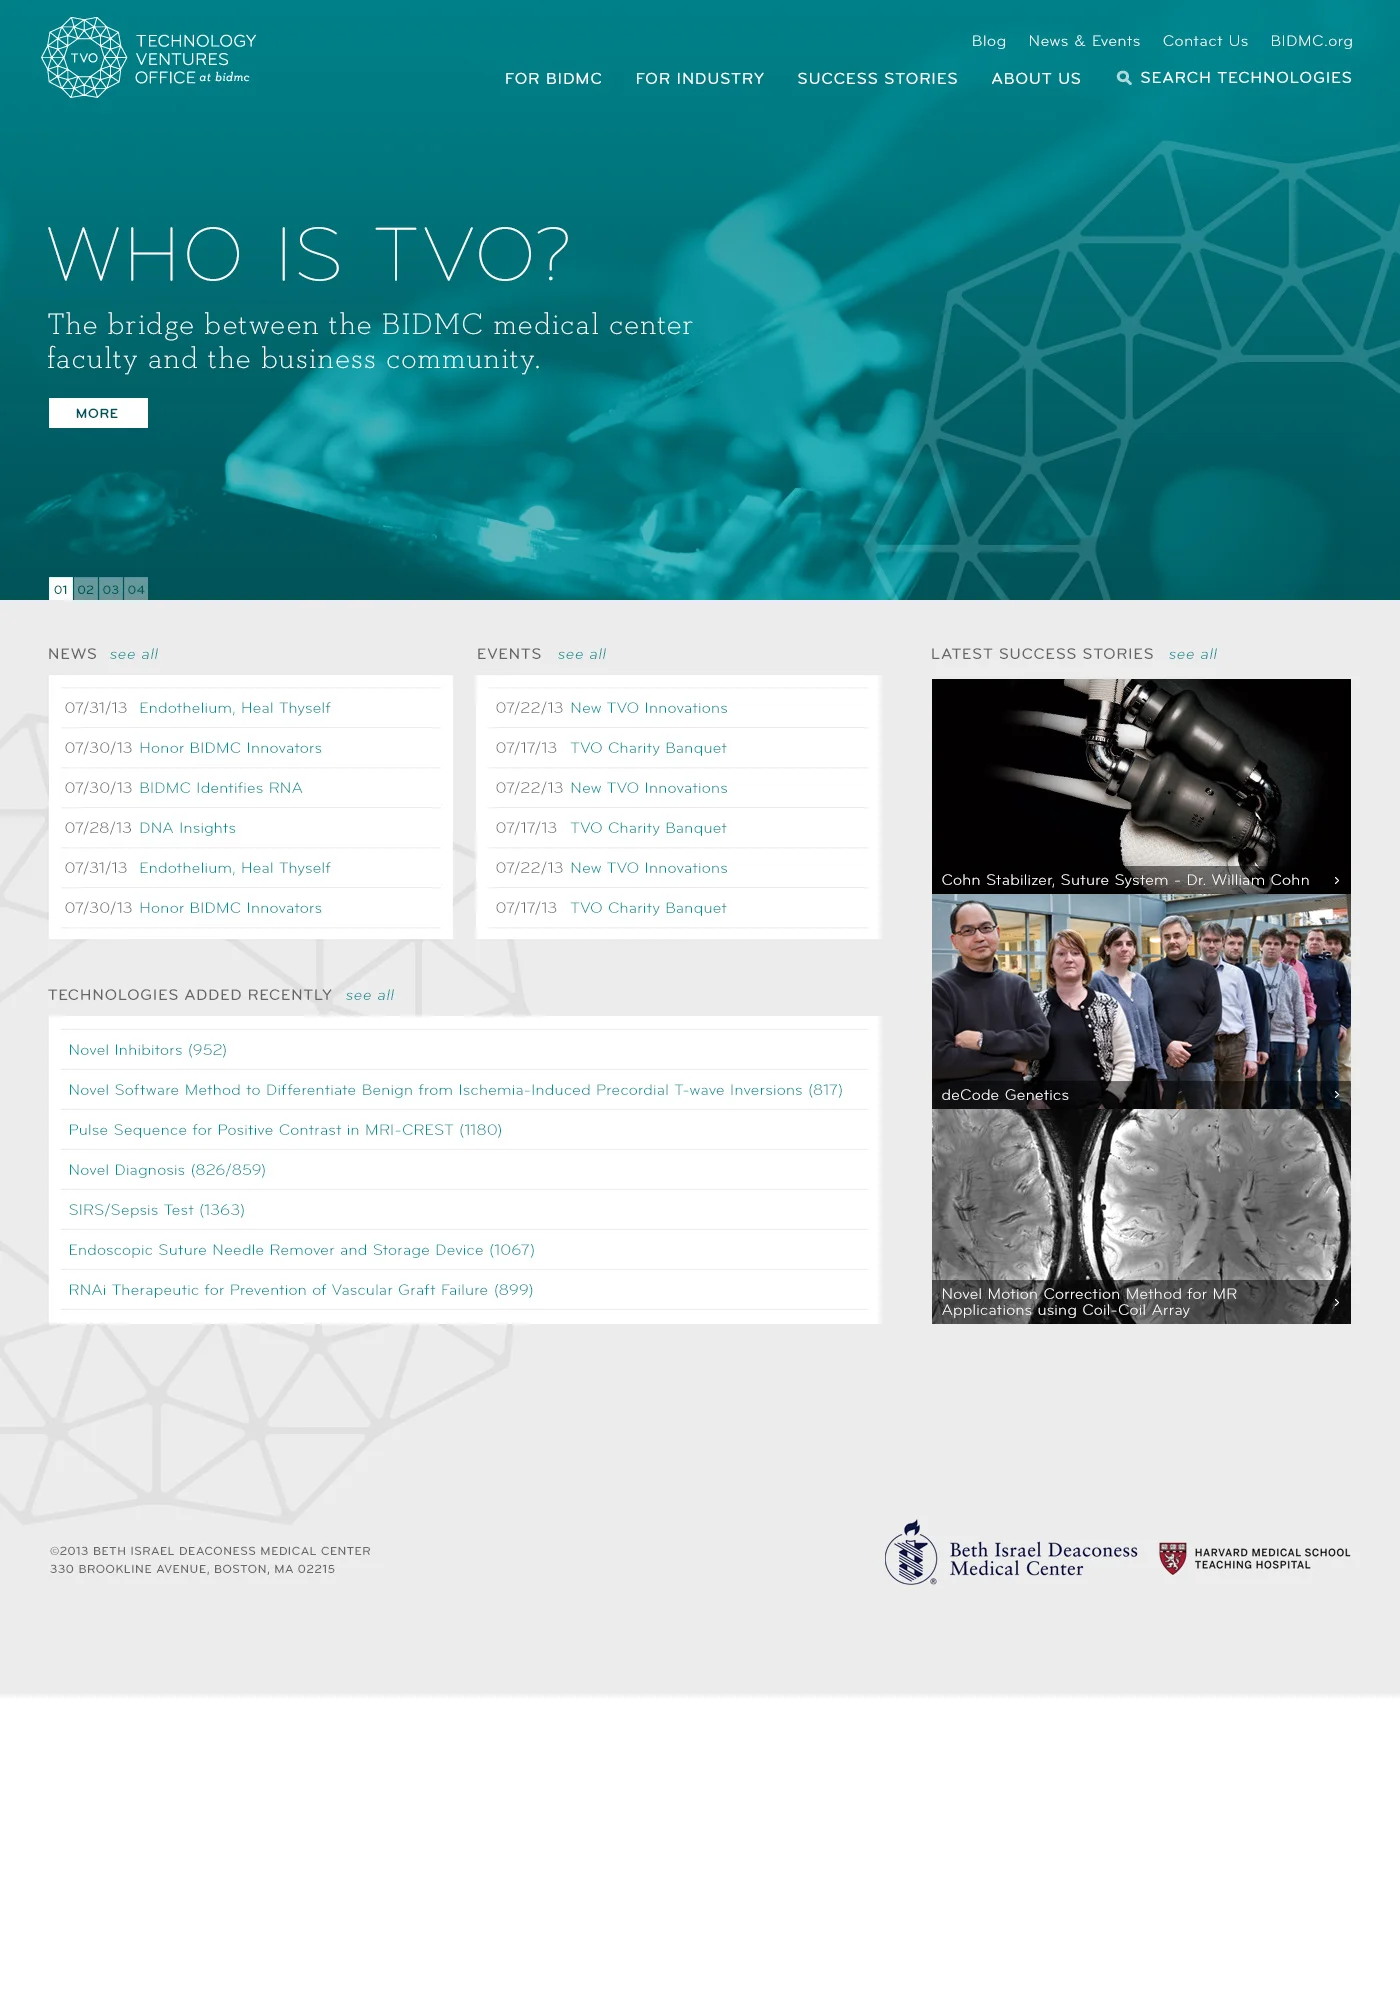This screenshot has width=1400, height=2000.
Task: Go to Success Stories in the main navigation
Action: [877, 78]
